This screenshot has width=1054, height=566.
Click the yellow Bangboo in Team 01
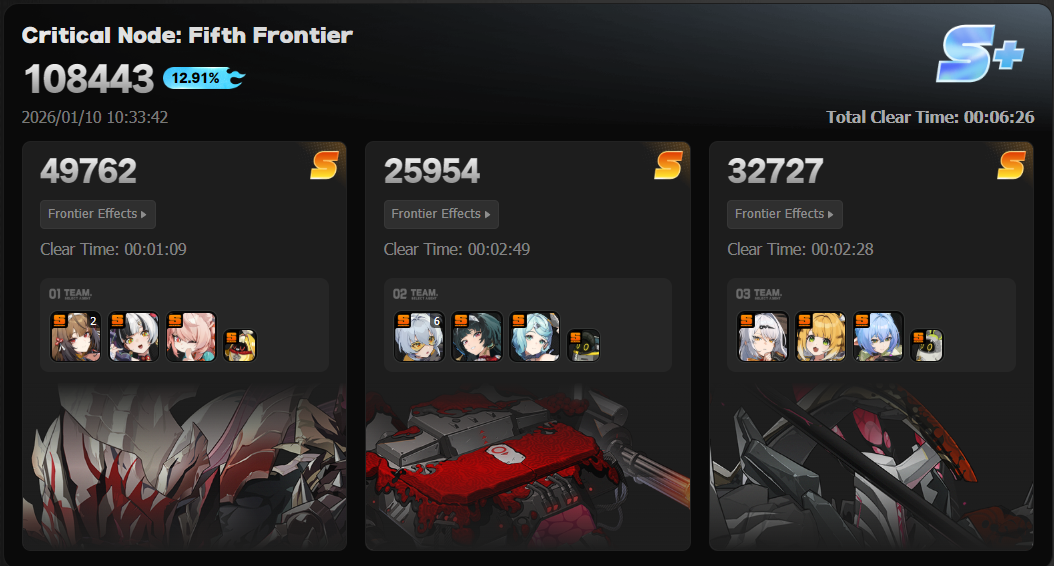click(240, 345)
